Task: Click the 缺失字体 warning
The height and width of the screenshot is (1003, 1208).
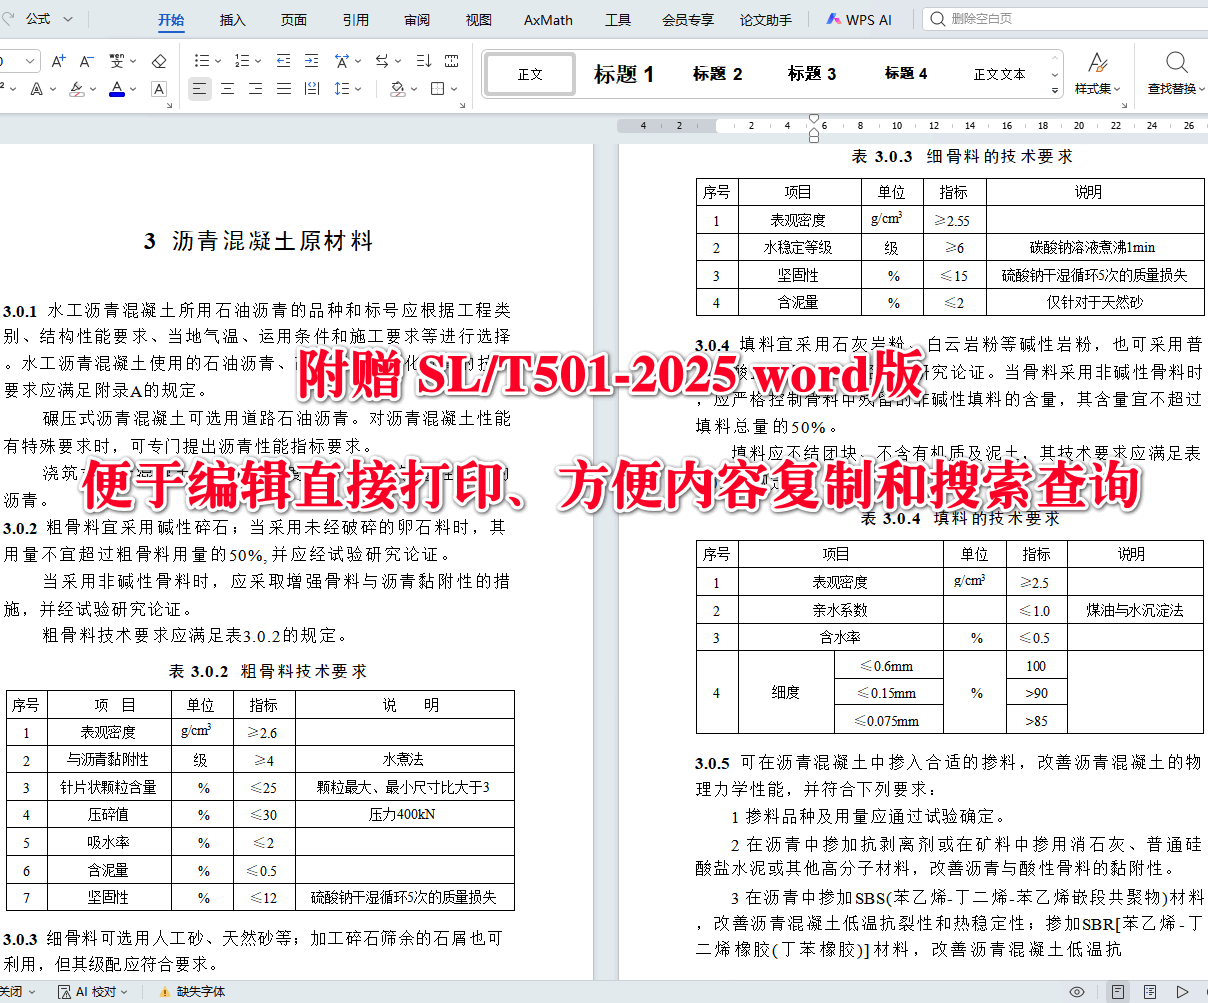Action: click(192, 992)
